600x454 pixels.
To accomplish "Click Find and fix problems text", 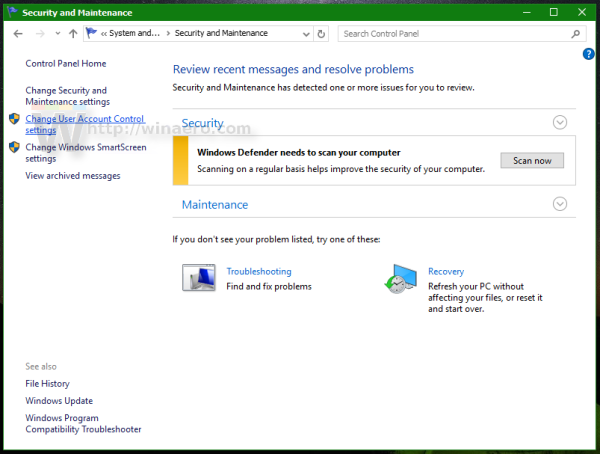I will [x=269, y=286].
